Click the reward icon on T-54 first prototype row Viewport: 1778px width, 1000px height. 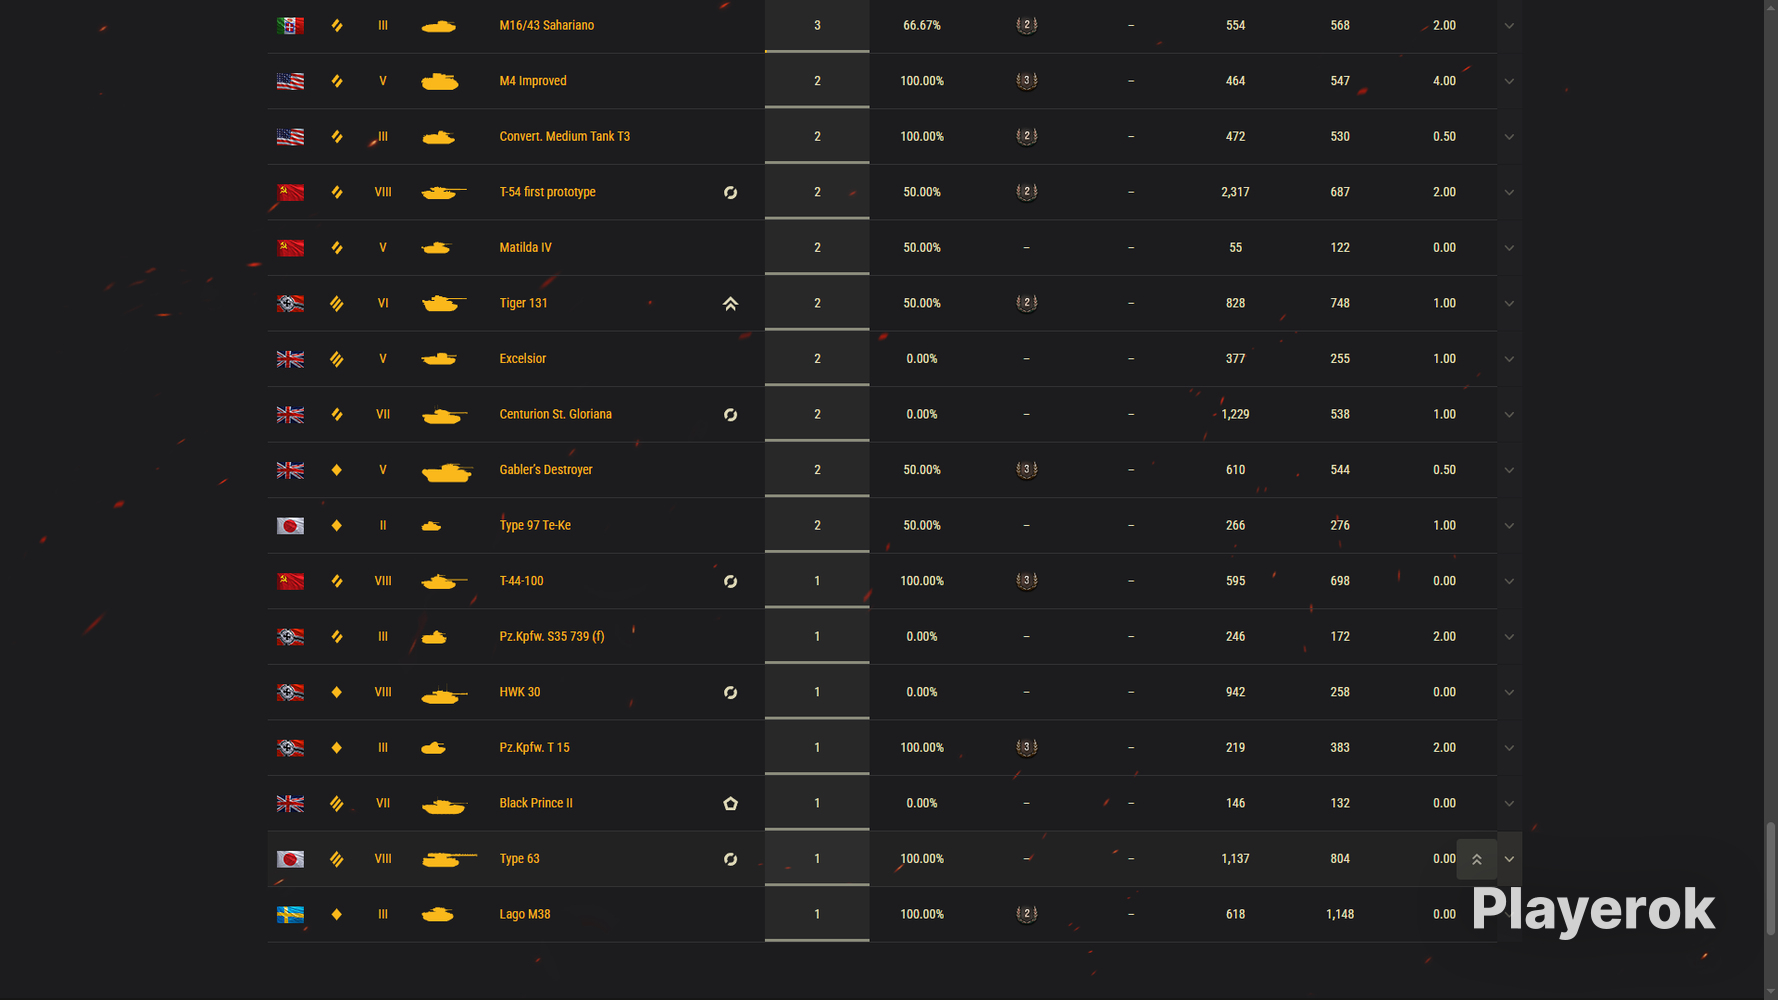click(x=730, y=192)
